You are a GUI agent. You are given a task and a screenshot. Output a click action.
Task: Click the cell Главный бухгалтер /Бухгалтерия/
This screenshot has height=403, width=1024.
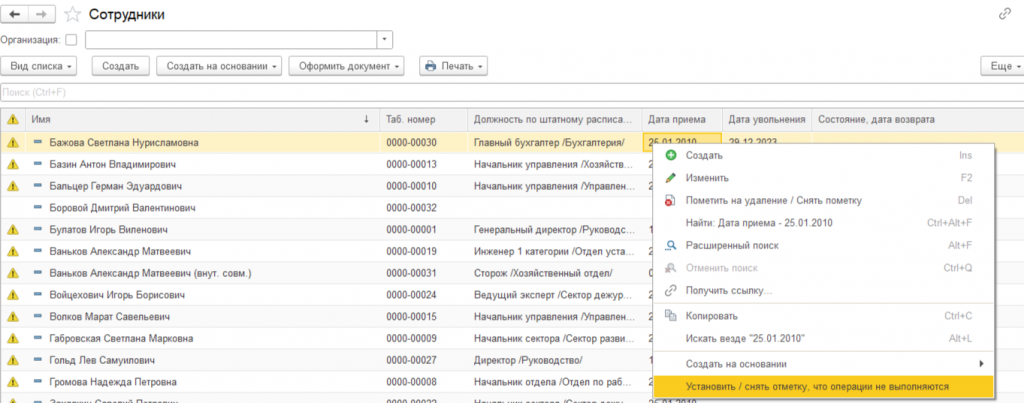pyautogui.click(x=549, y=142)
